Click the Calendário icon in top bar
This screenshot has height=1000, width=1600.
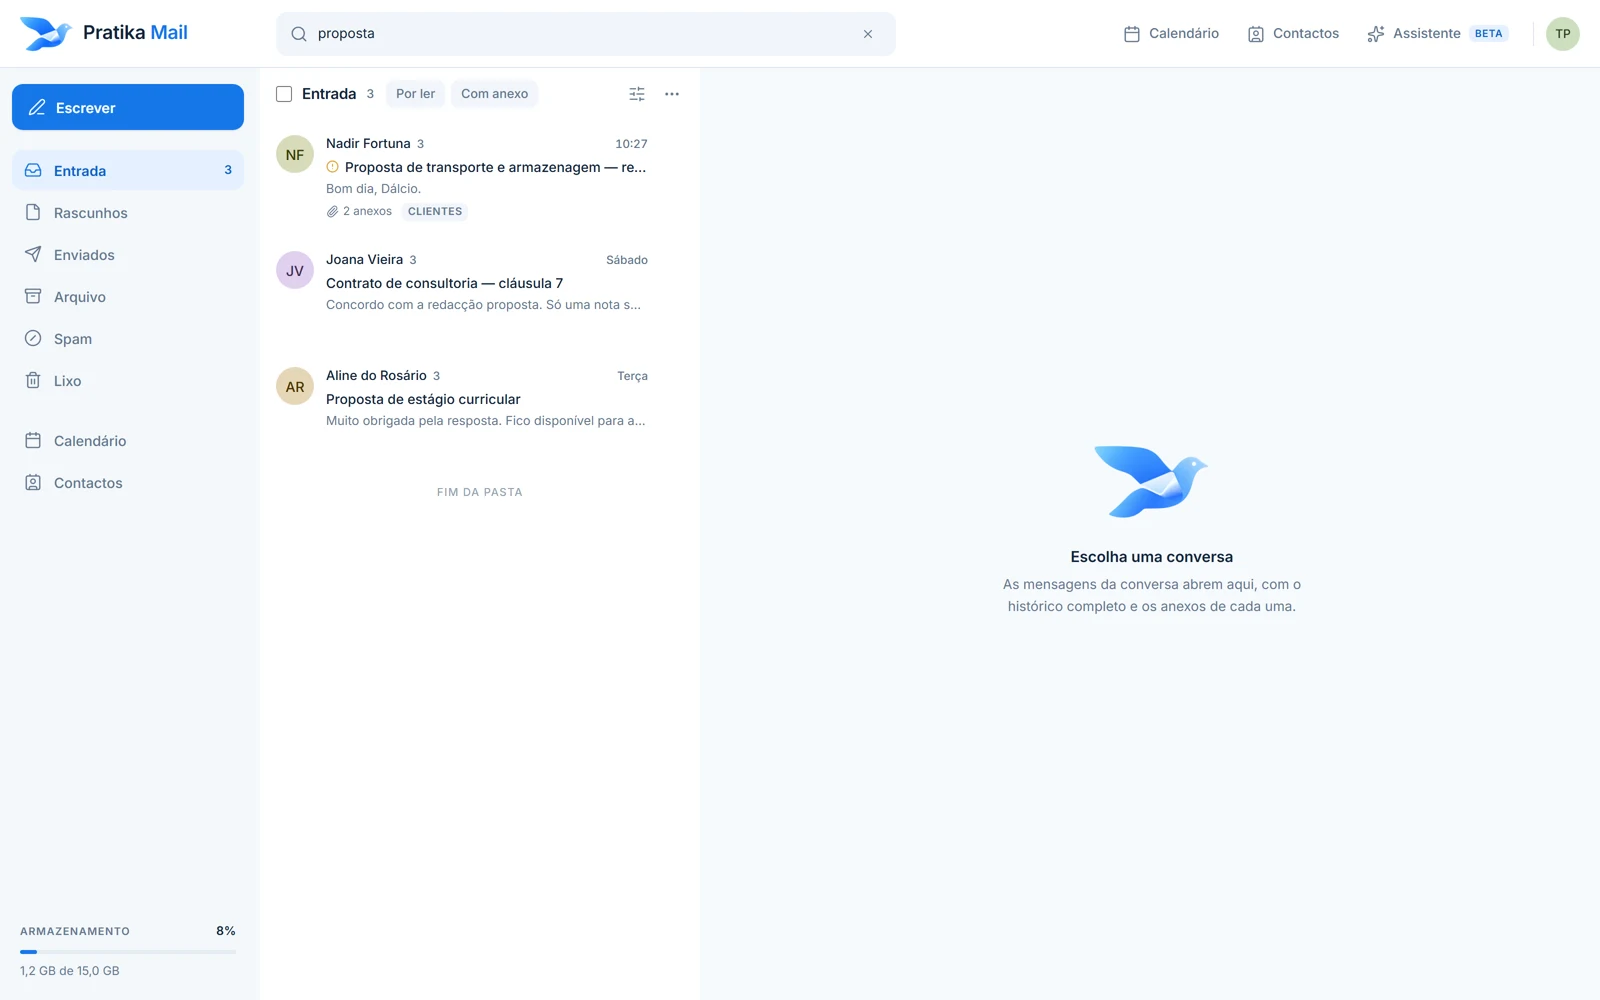[x=1132, y=34]
